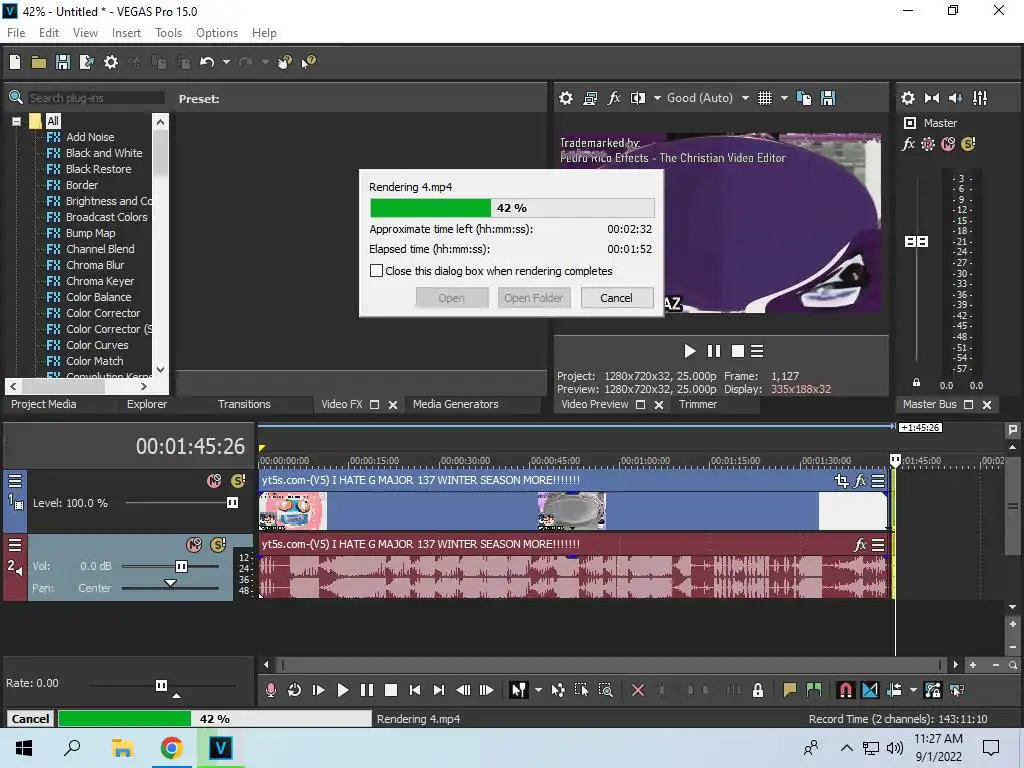
Task: Open the File menu
Action: [x=16, y=33]
